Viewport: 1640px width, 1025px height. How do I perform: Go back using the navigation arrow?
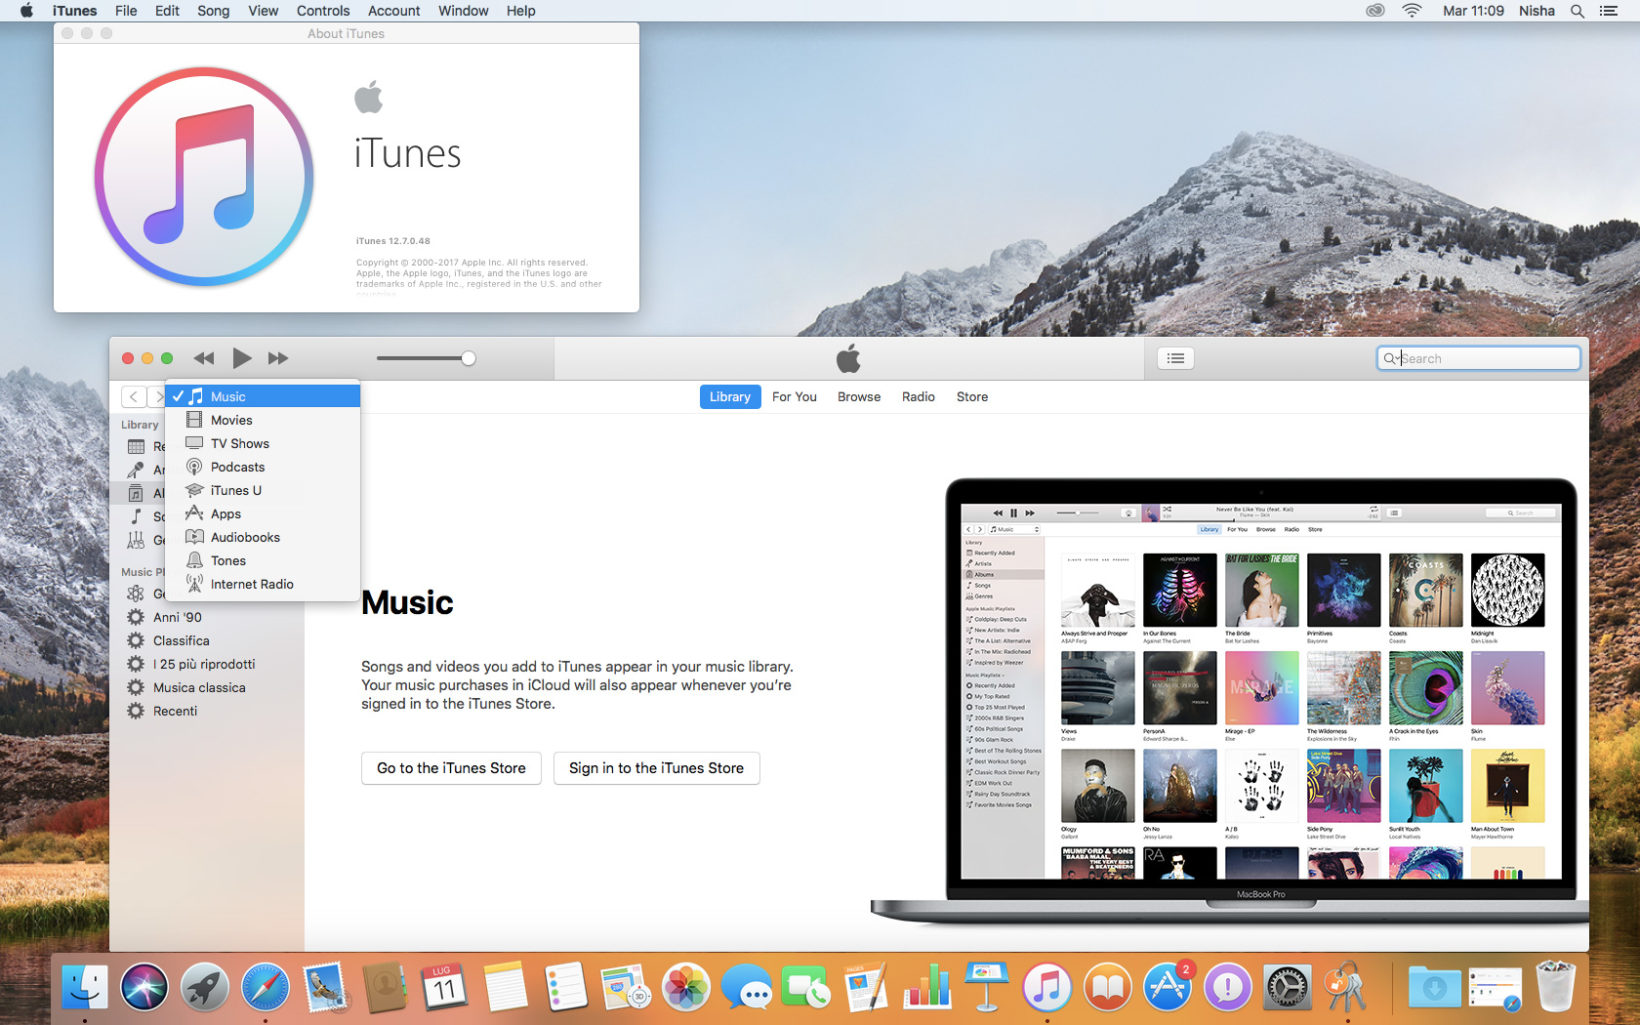[x=133, y=397]
